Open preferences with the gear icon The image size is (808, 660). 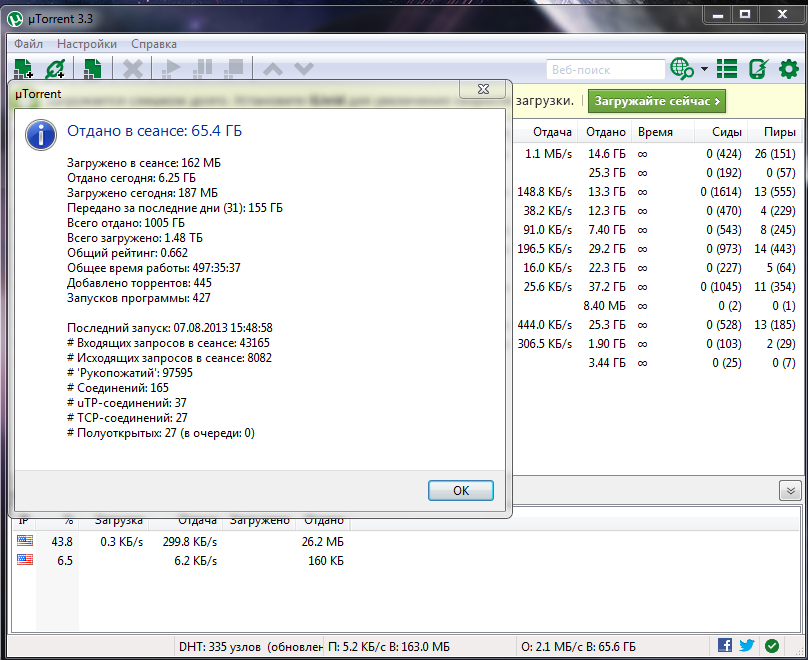(x=788, y=69)
